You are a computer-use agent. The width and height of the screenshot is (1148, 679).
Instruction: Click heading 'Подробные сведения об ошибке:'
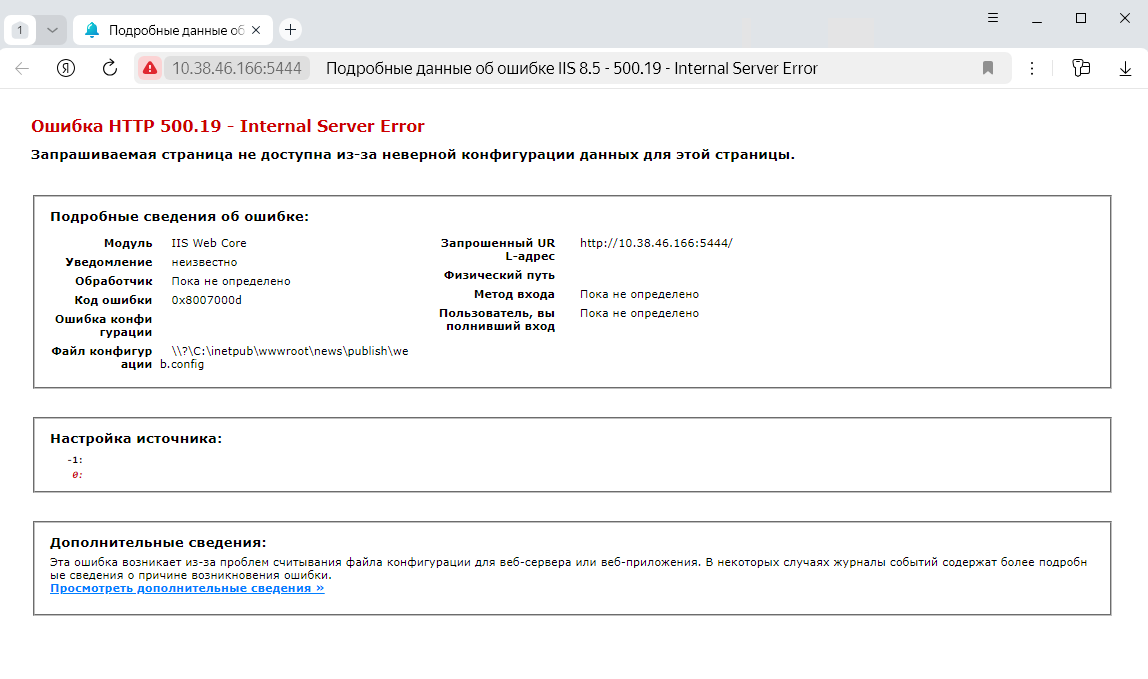pos(179,217)
